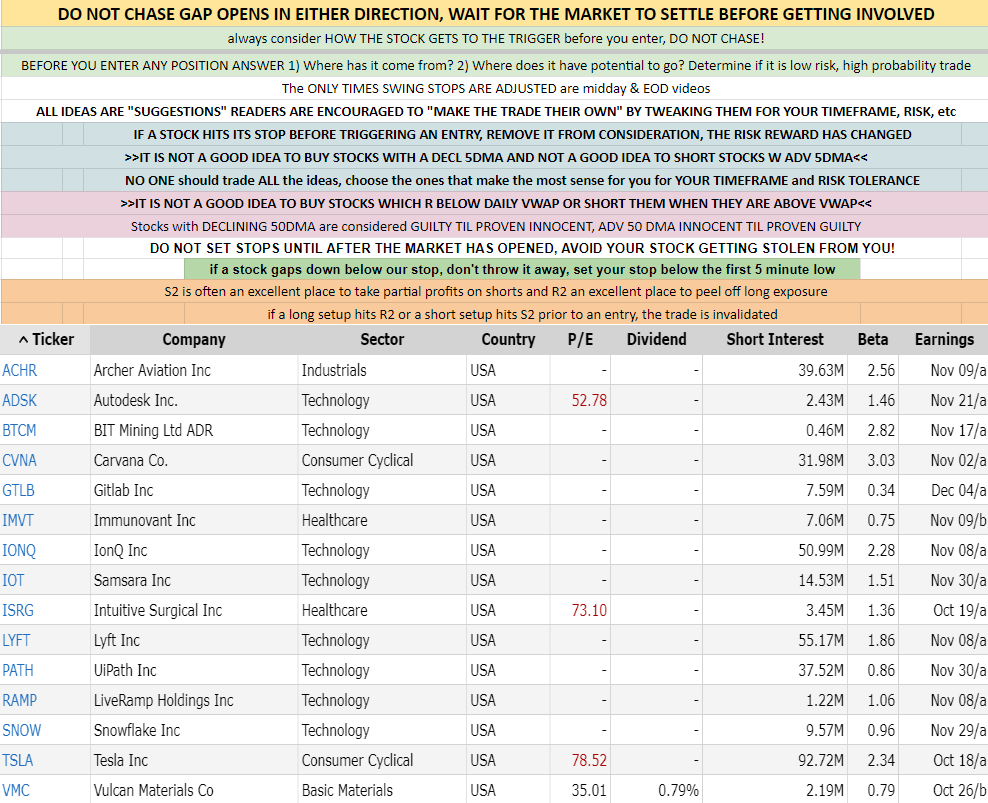Click the 2.82 beta value for BIT Mining
The image size is (988, 803).
[x=881, y=430]
